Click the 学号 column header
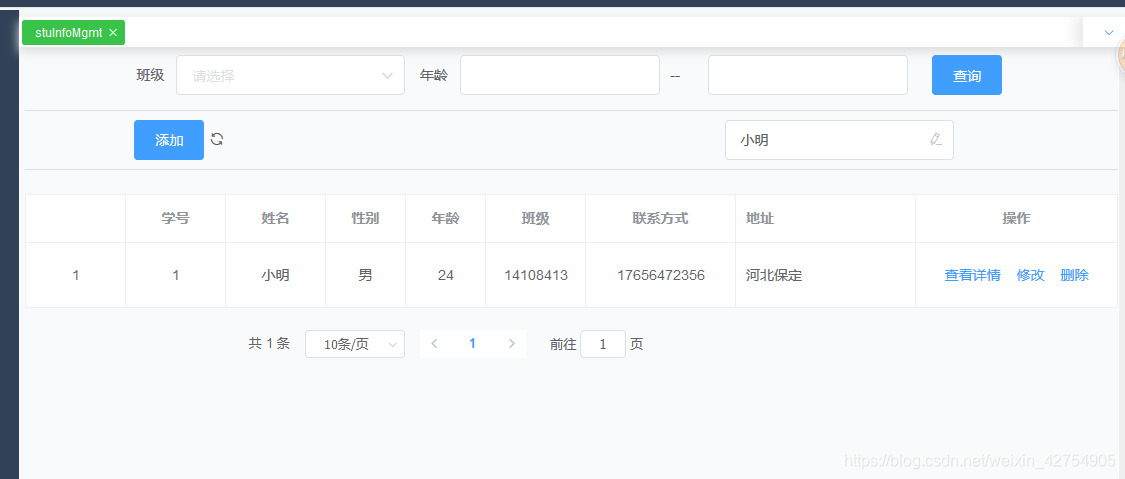Image resolution: width=1125 pixels, height=479 pixels. click(176, 219)
